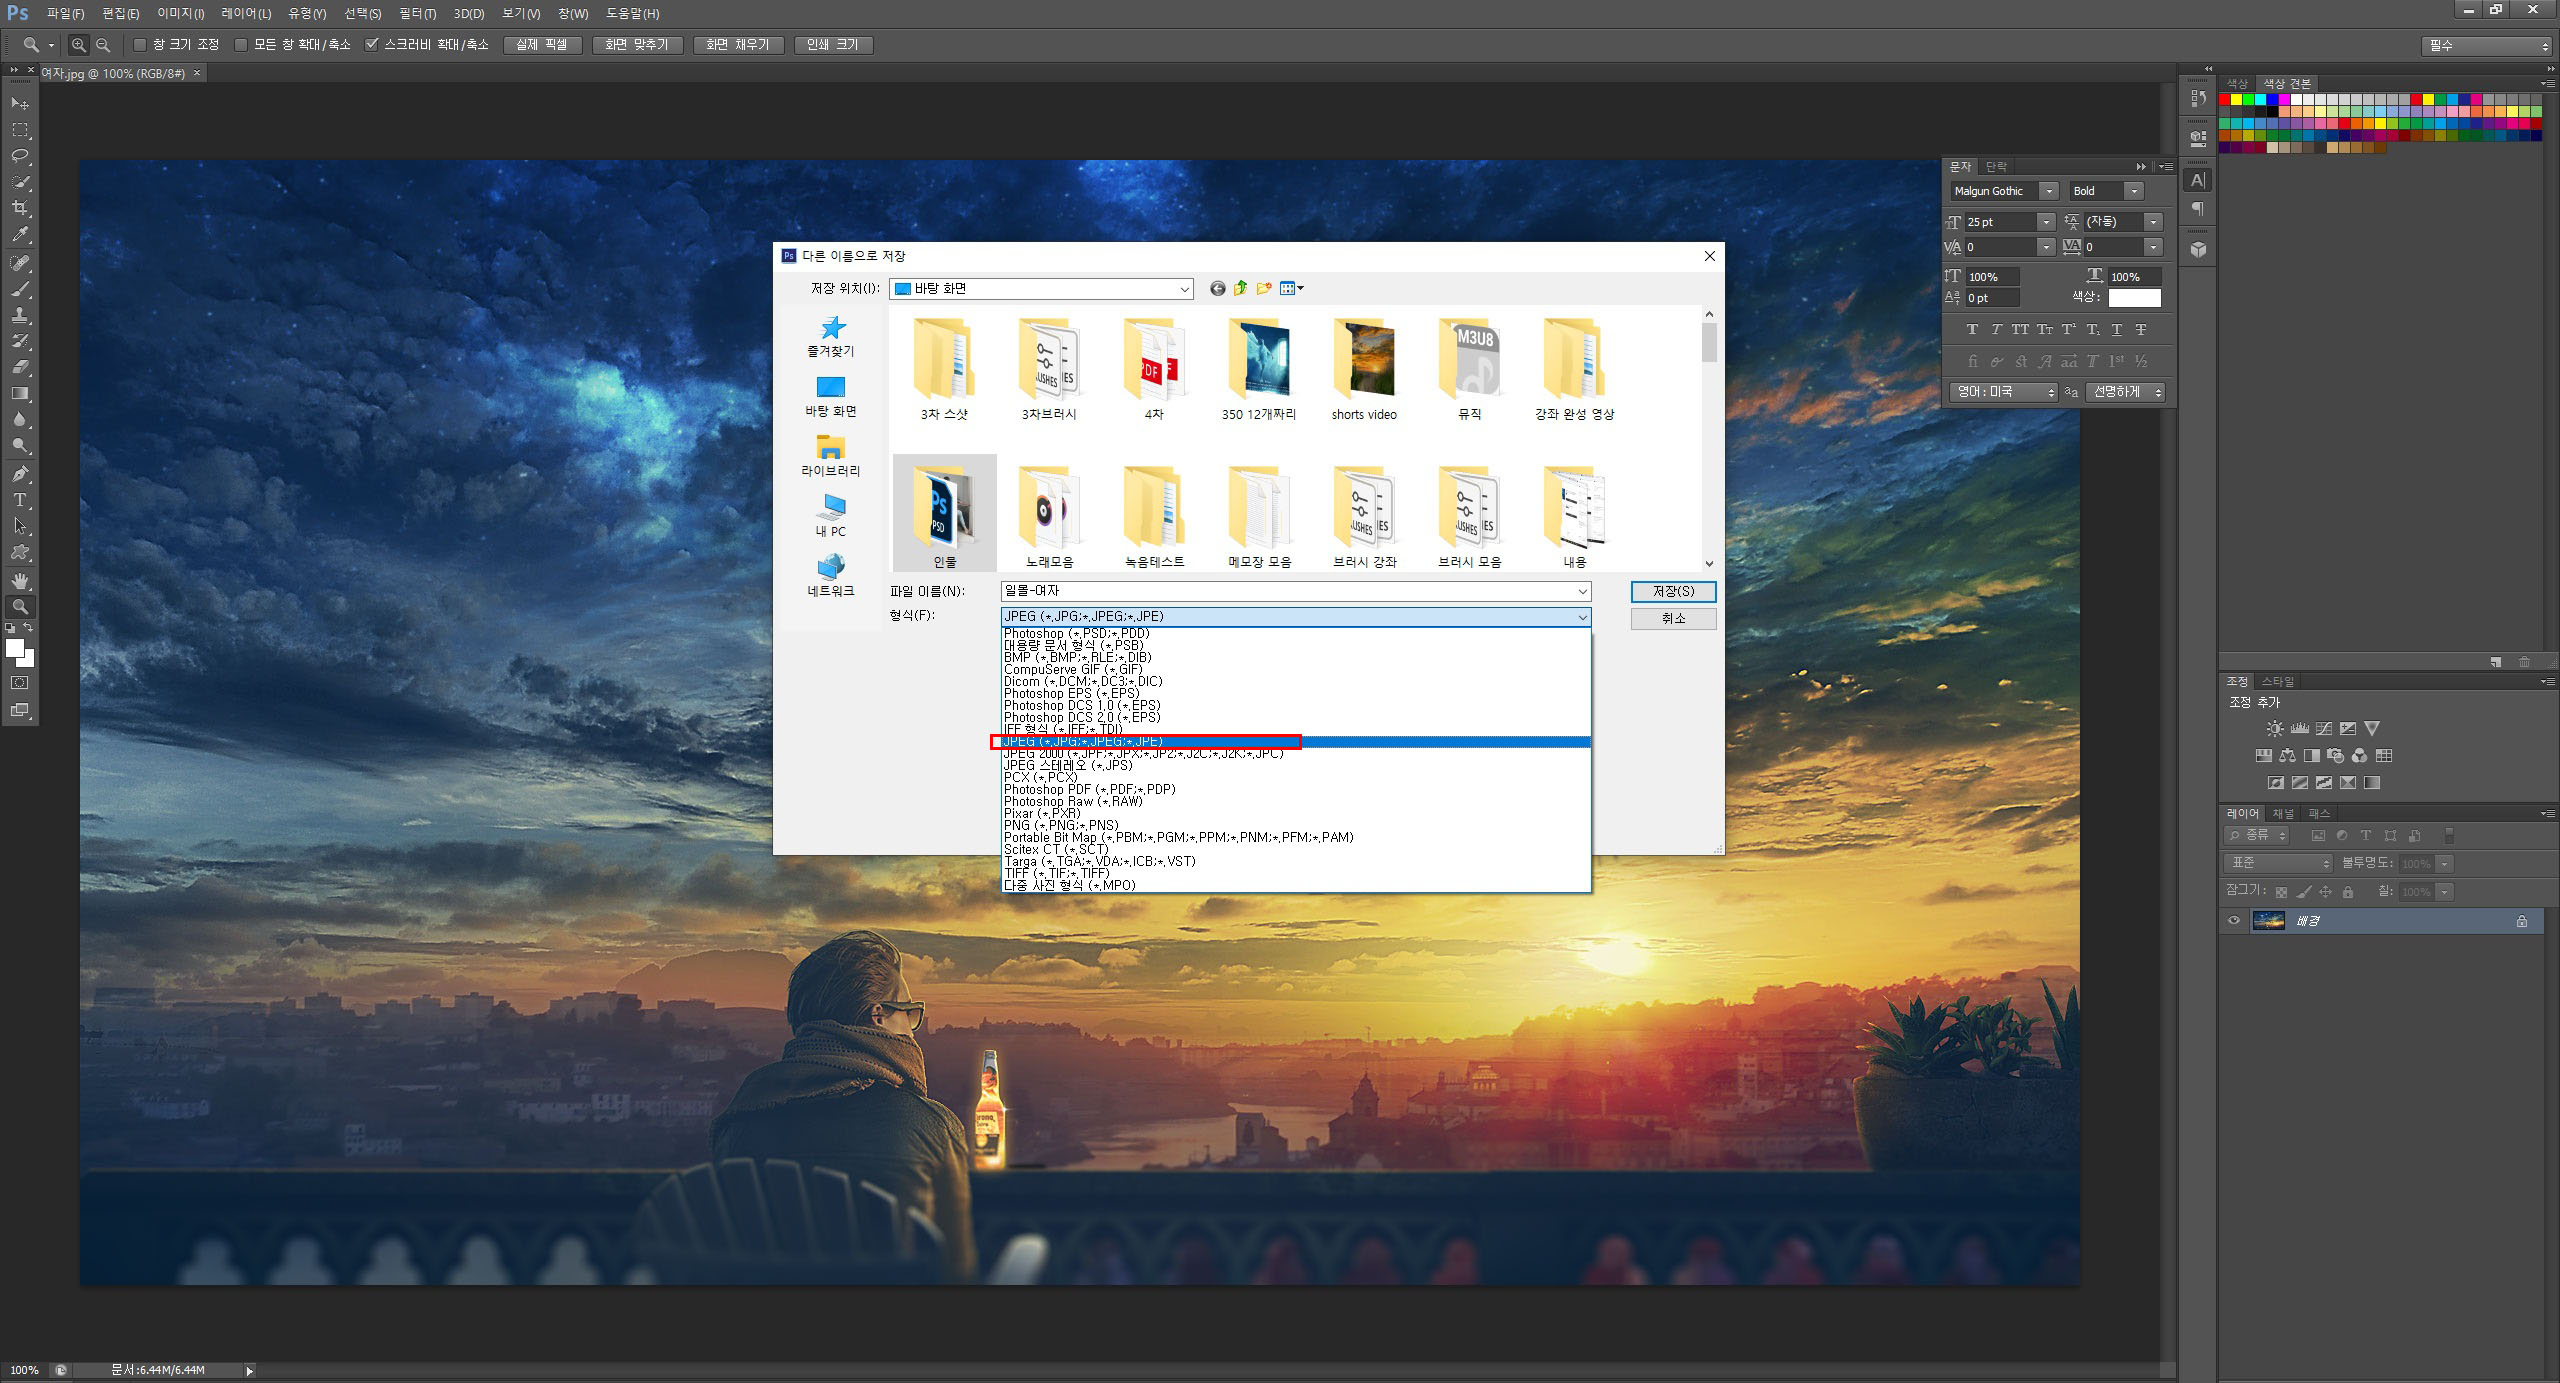Open the 내 PC sidebar location

[x=830, y=515]
